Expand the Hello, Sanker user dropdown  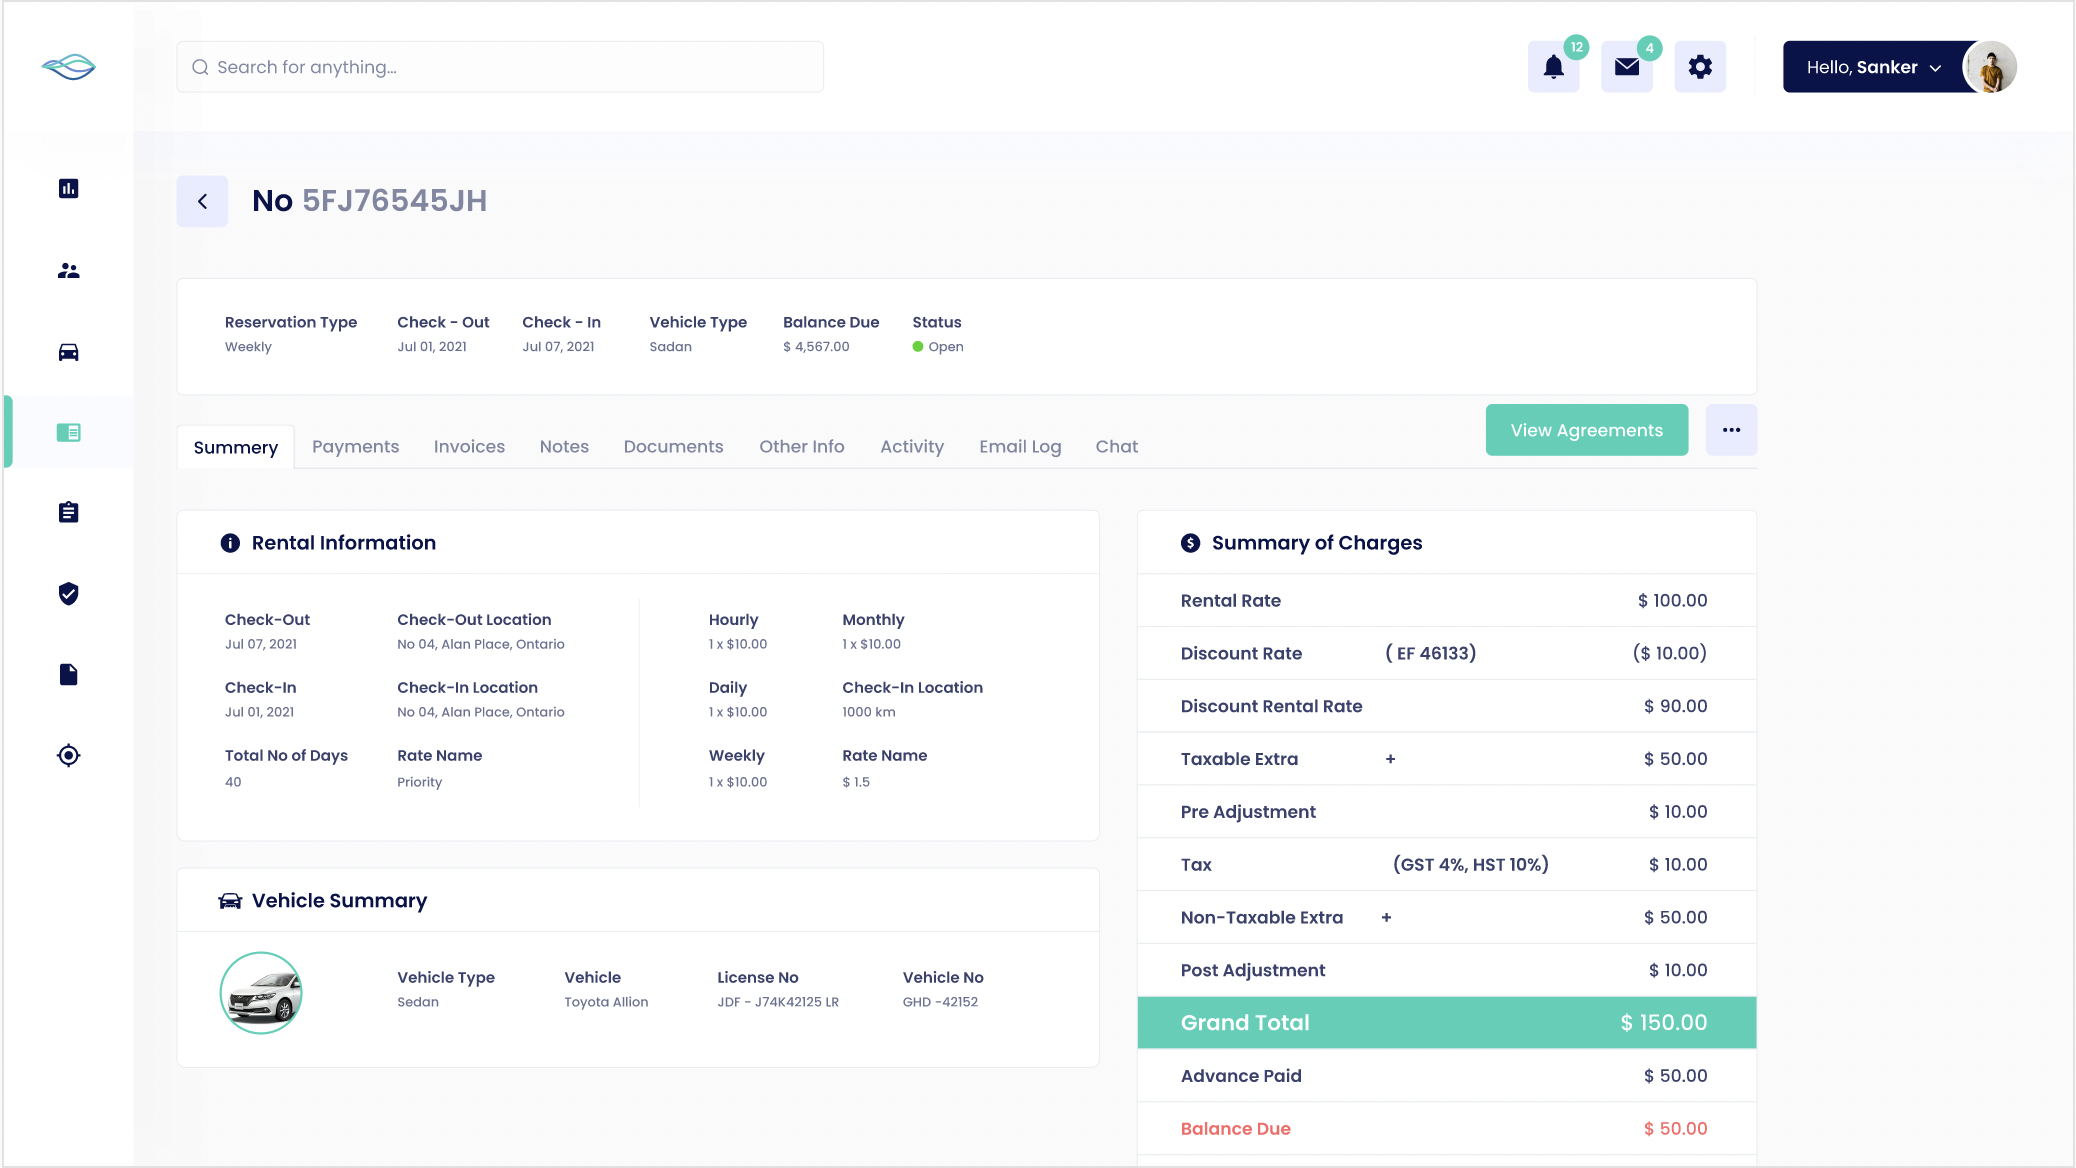[1873, 67]
